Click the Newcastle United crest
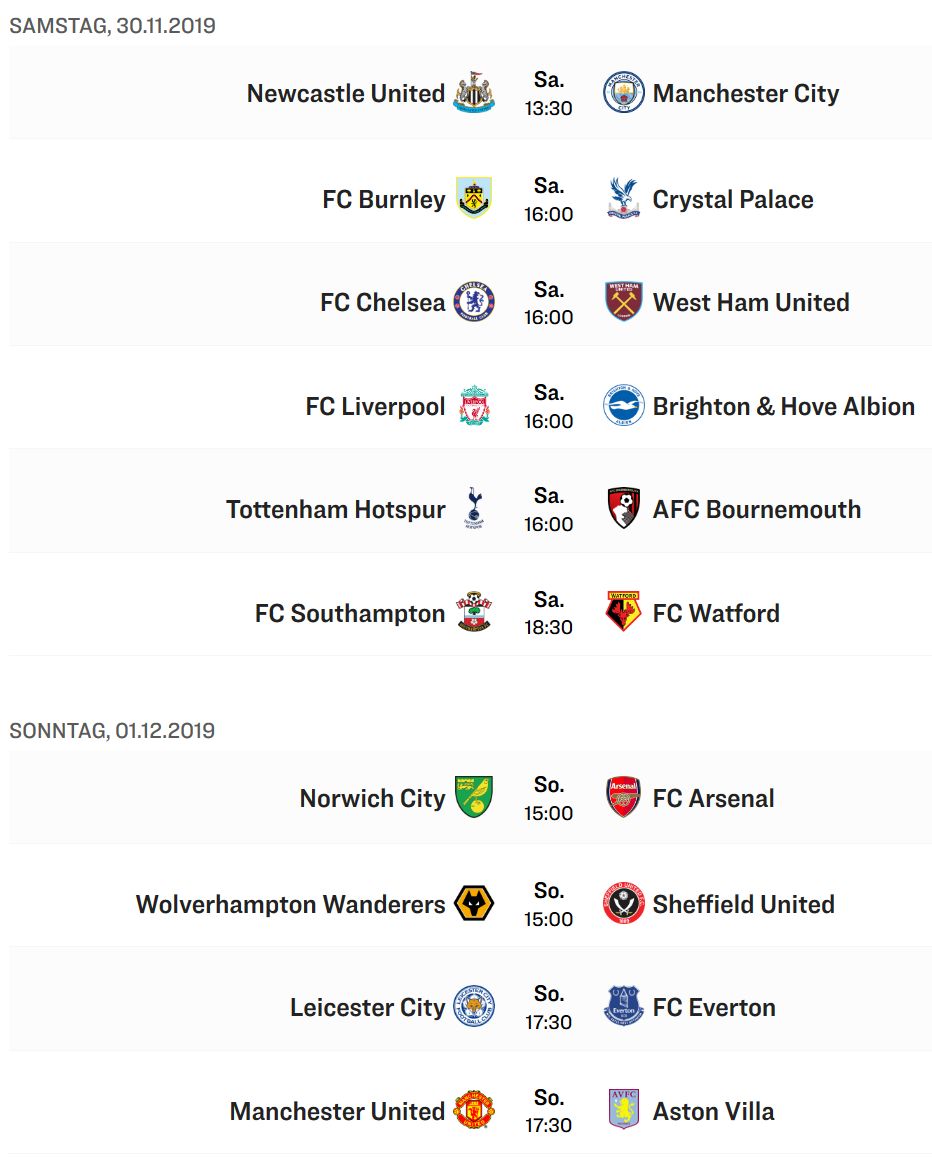932x1158 pixels. (473, 92)
